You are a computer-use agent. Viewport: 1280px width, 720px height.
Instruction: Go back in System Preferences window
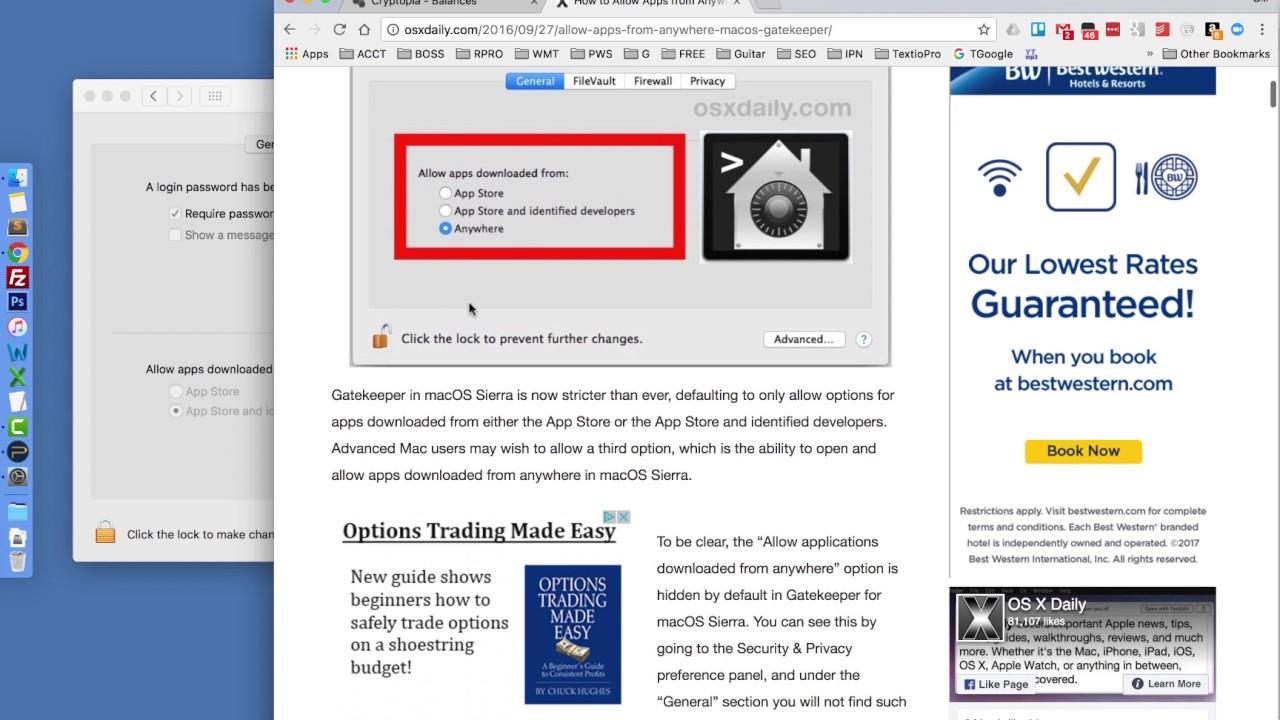[153, 96]
